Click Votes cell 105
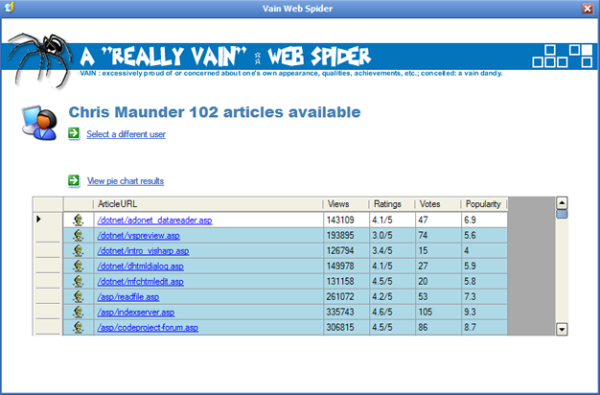This screenshot has width=600, height=395. (438, 312)
